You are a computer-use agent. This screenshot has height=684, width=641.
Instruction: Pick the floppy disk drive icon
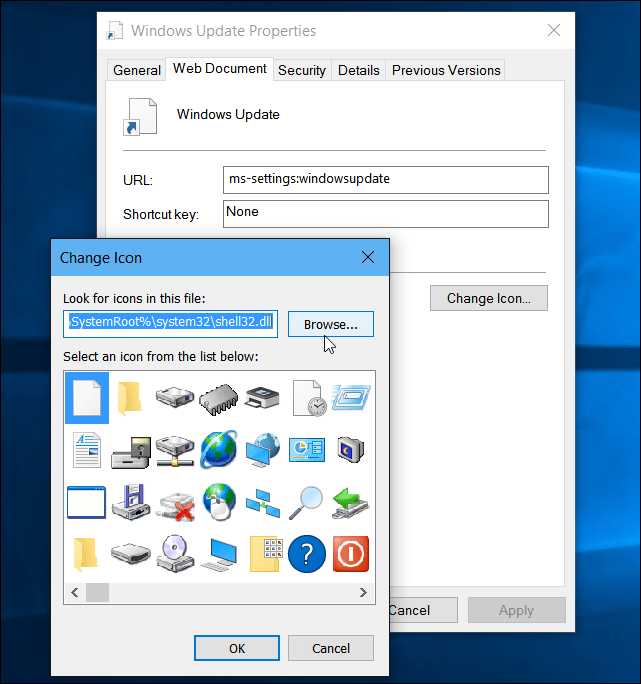[130, 502]
